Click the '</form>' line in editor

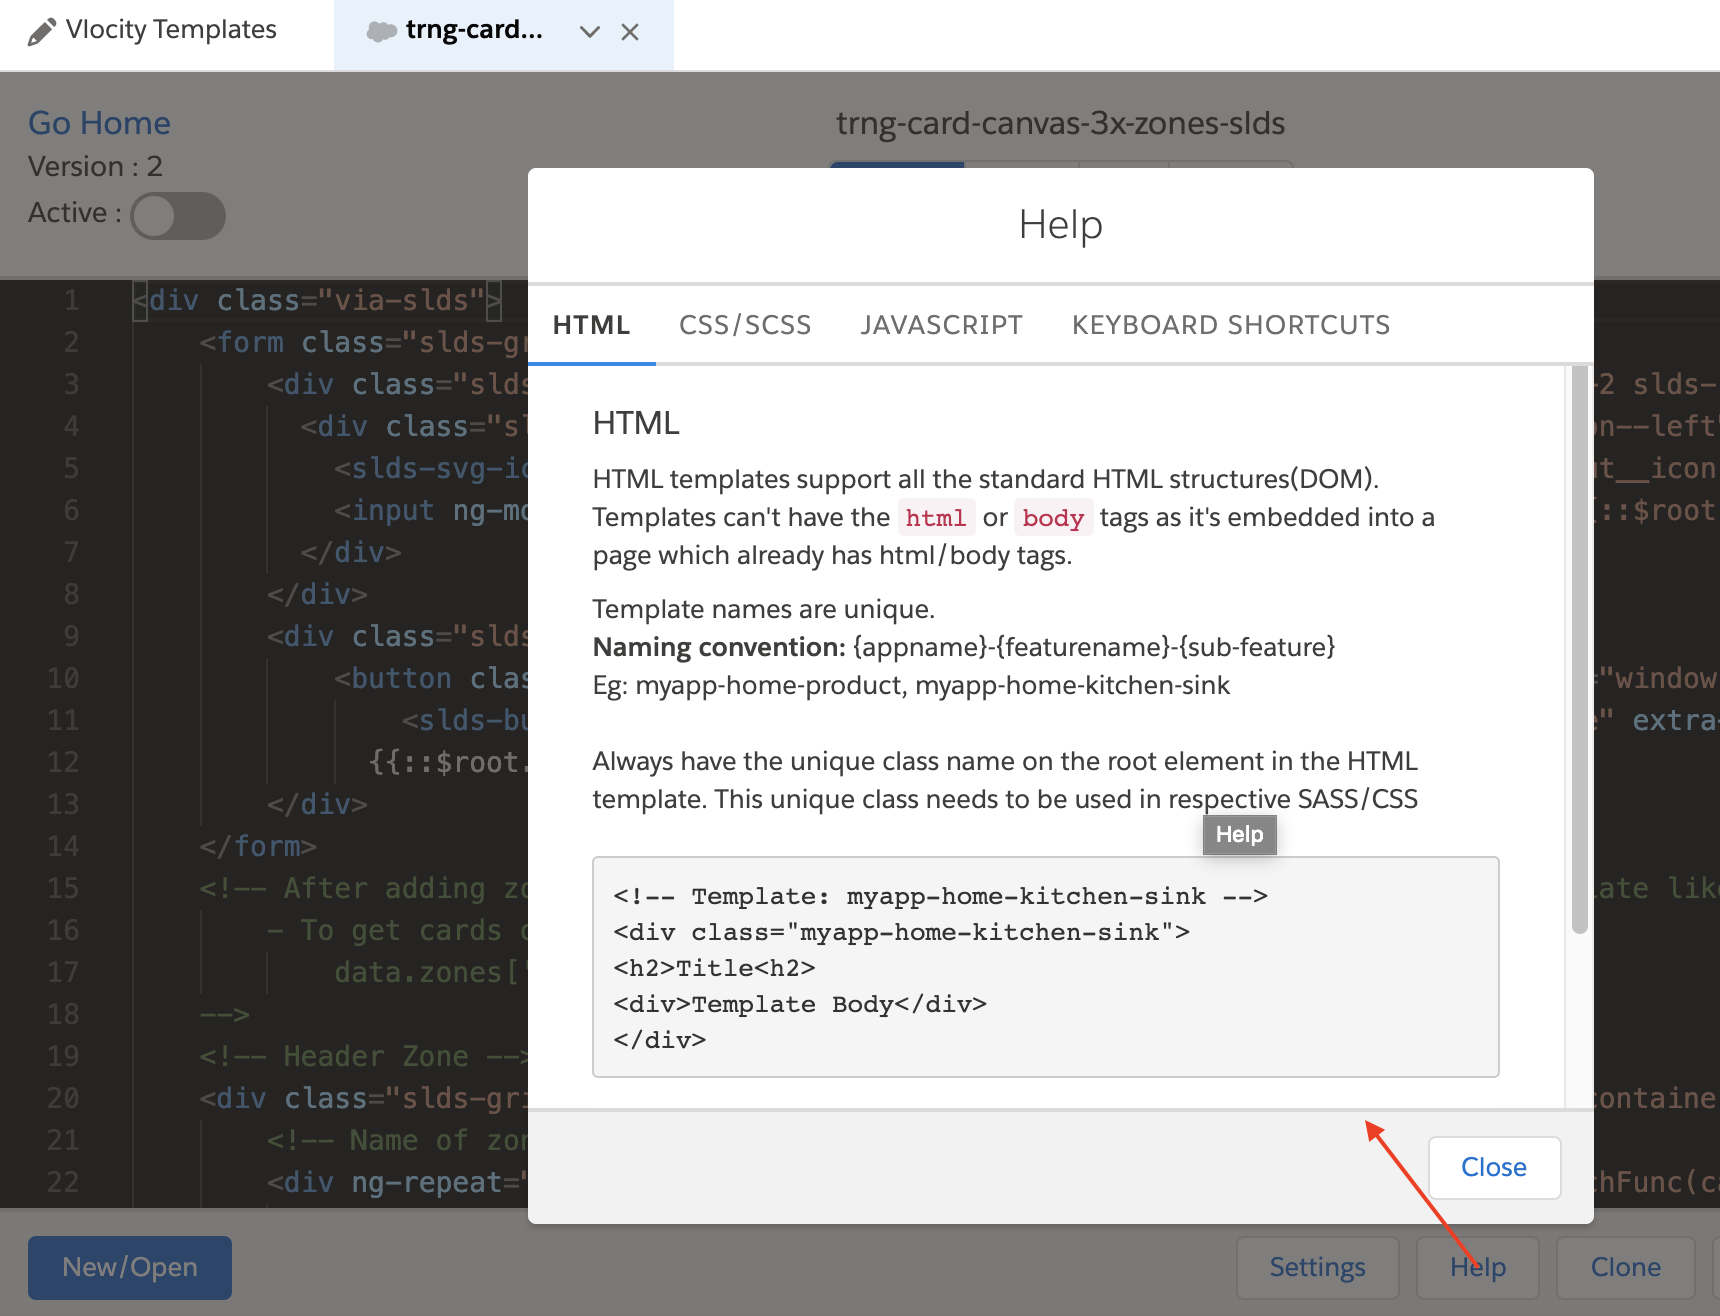(258, 846)
